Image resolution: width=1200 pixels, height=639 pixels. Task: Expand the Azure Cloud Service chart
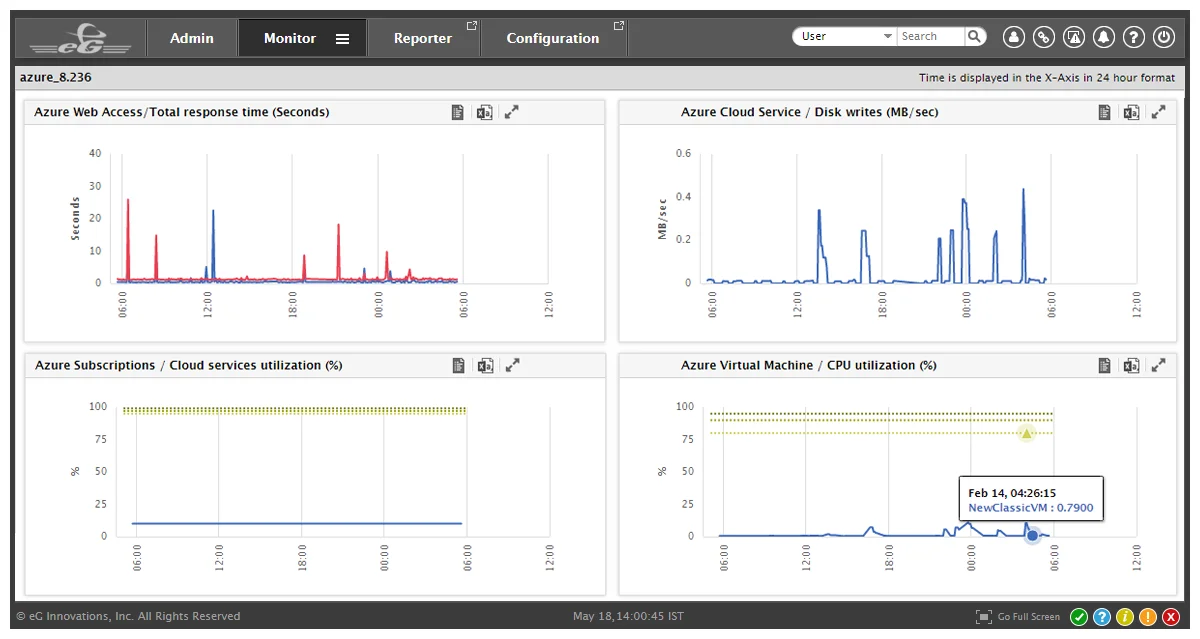(1159, 112)
